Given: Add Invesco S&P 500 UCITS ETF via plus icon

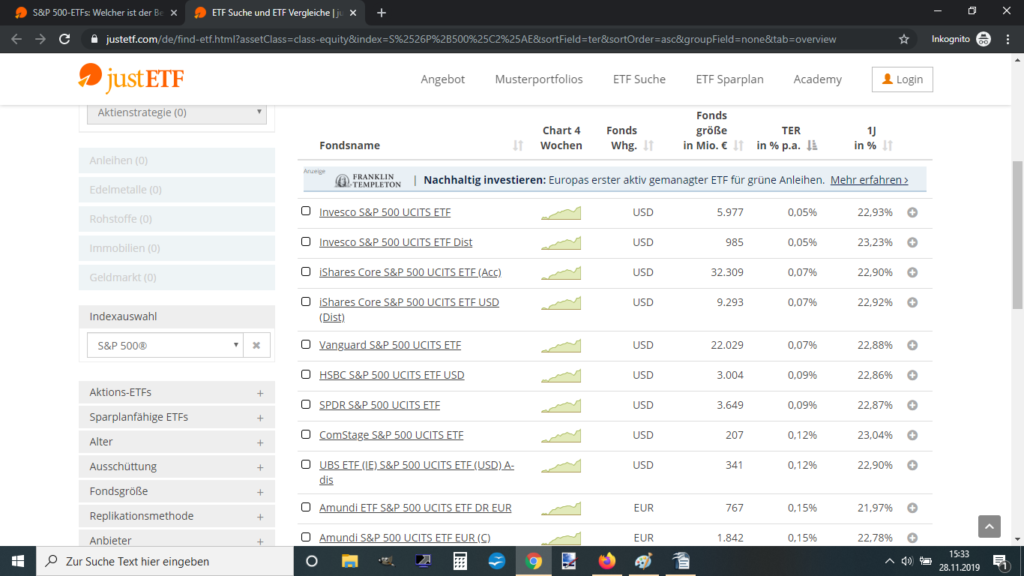Looking at the screenshot, I should (x=912, y=212).
